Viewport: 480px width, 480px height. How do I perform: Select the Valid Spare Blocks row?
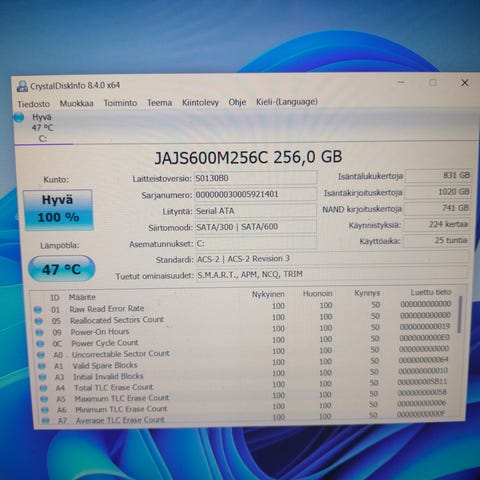[243, 363]
